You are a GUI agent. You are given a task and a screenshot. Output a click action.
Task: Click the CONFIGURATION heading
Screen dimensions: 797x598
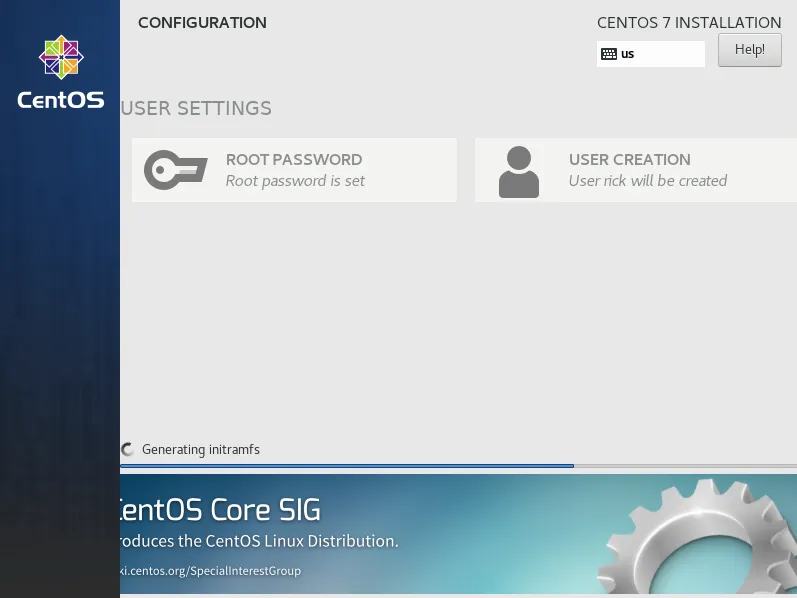point(202,22)
